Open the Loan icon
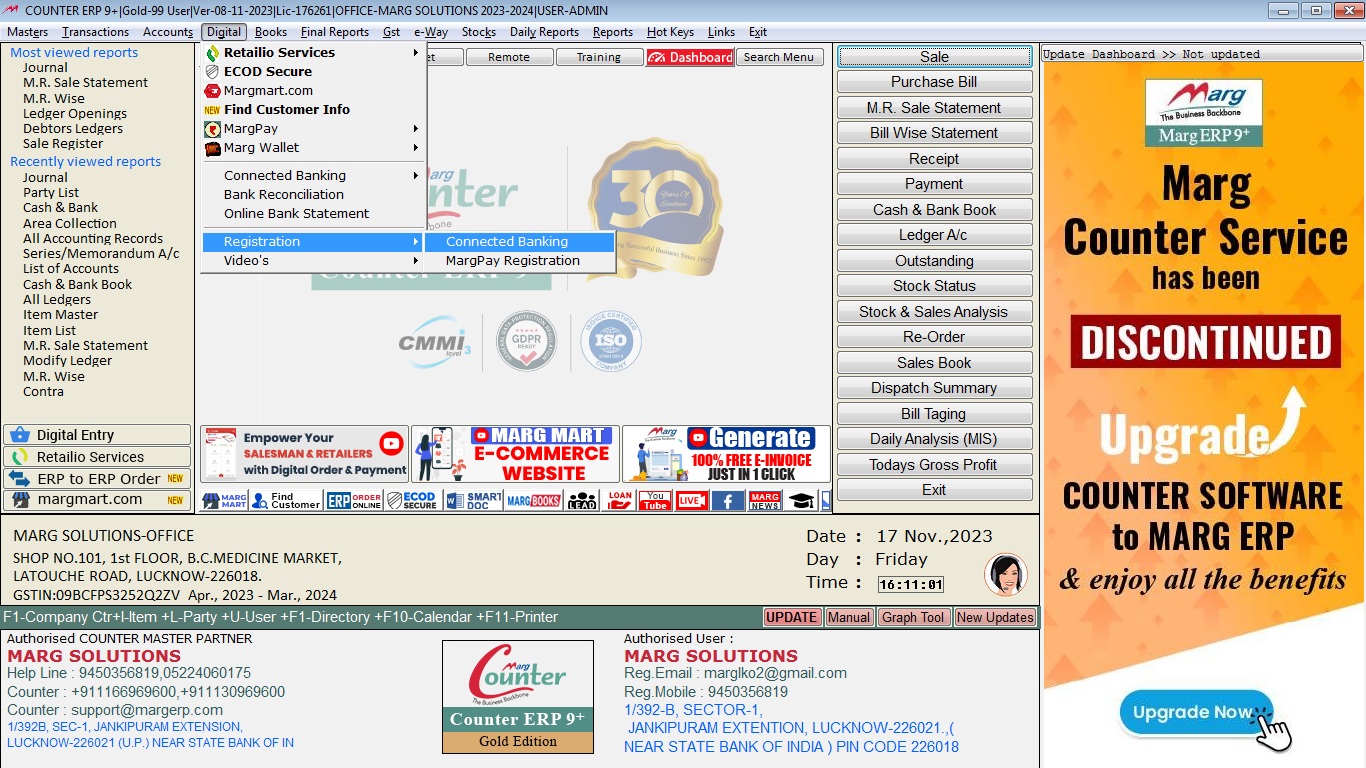The image size is (1366, 768). click(x=619, y=500)
